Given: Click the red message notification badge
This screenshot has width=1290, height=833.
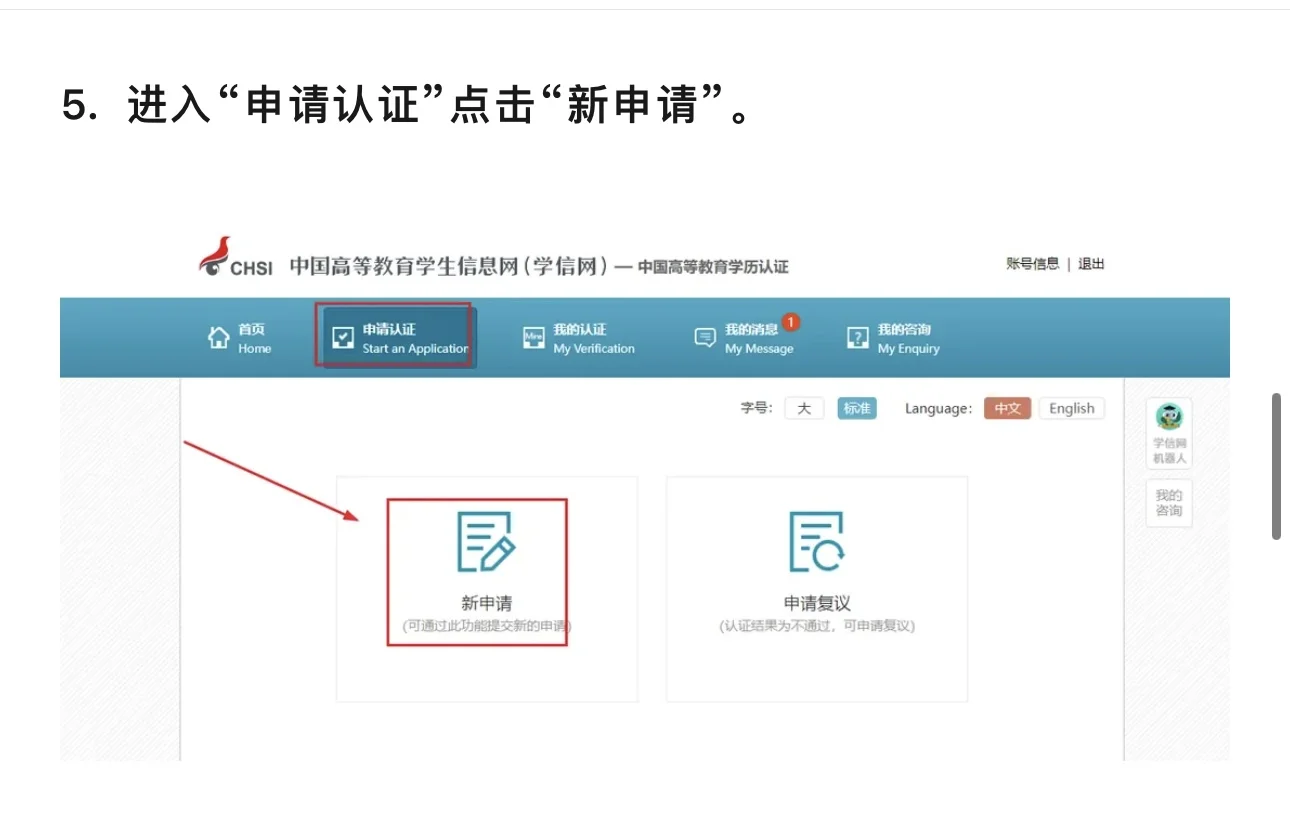Looking at the screenshot, I should [x=791, y=322].
